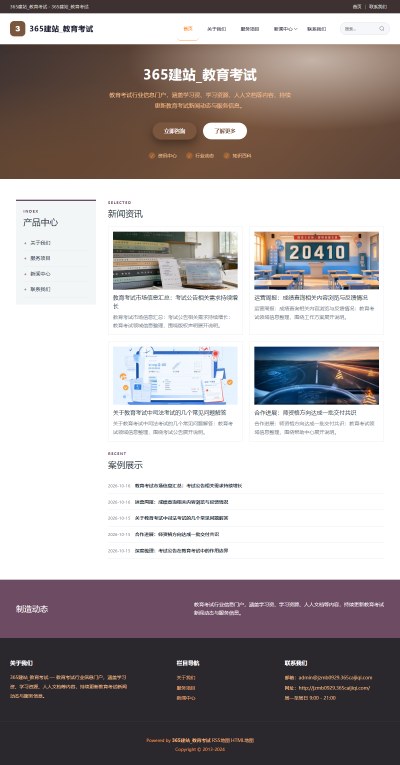This screenshot has width=400, height=765.
Task: Click the first check icon under hero buttons
Action: (152, 156)
